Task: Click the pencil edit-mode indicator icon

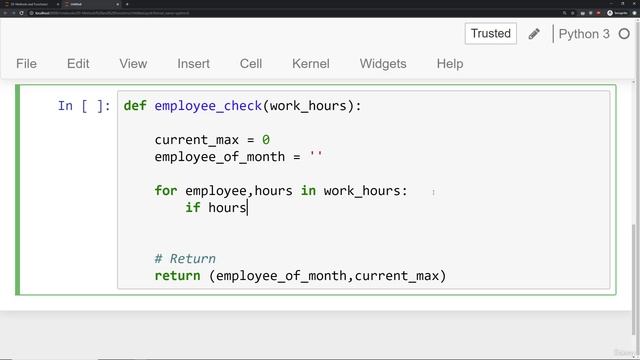Action: point(534,33)
